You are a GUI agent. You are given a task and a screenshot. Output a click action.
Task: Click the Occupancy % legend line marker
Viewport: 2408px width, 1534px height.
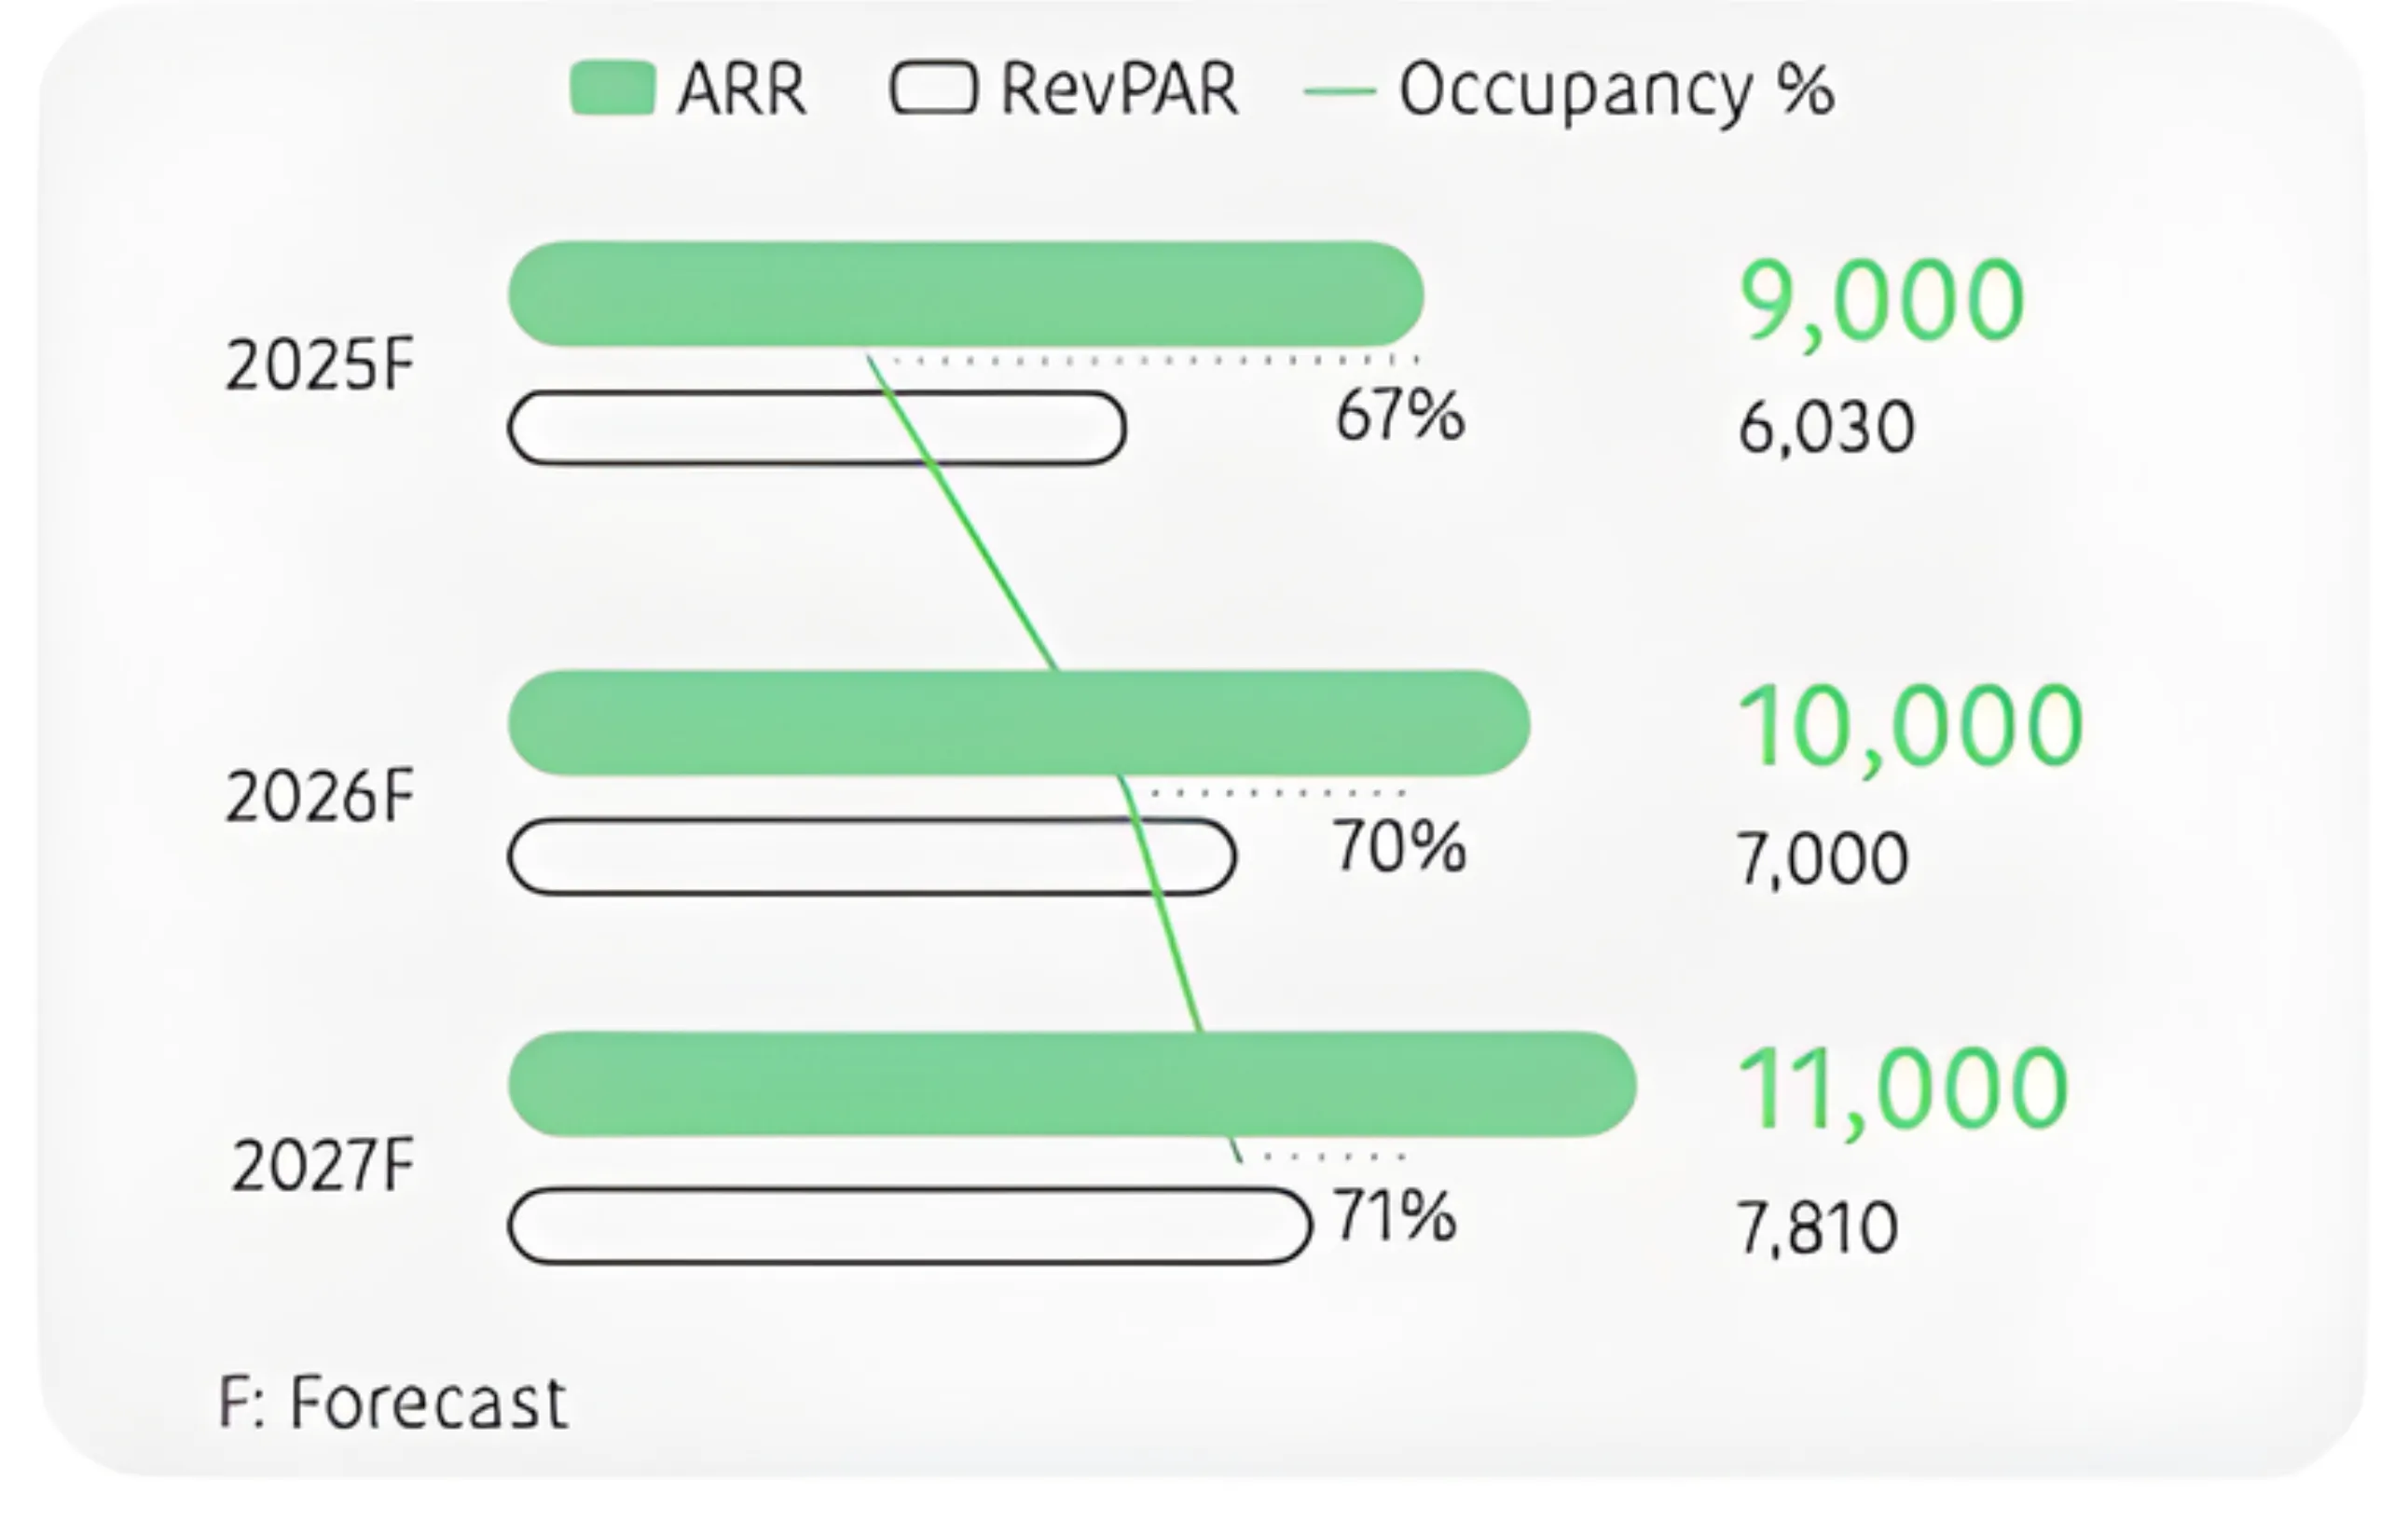[x=1340, y=91]
